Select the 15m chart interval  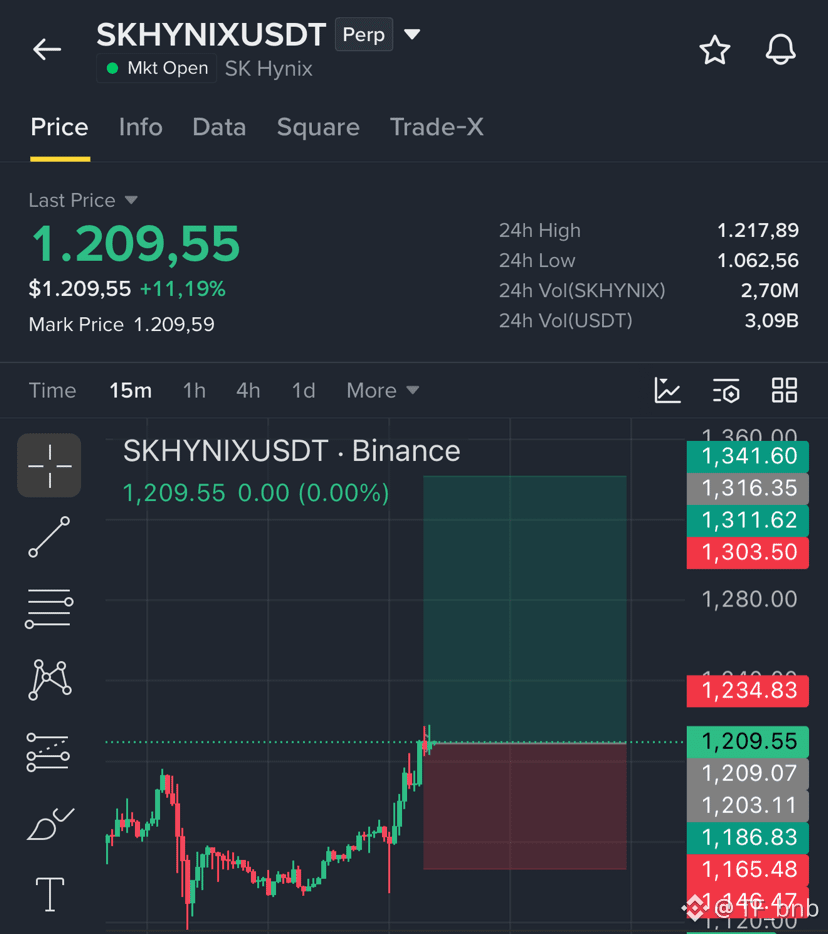click(130, 391)
